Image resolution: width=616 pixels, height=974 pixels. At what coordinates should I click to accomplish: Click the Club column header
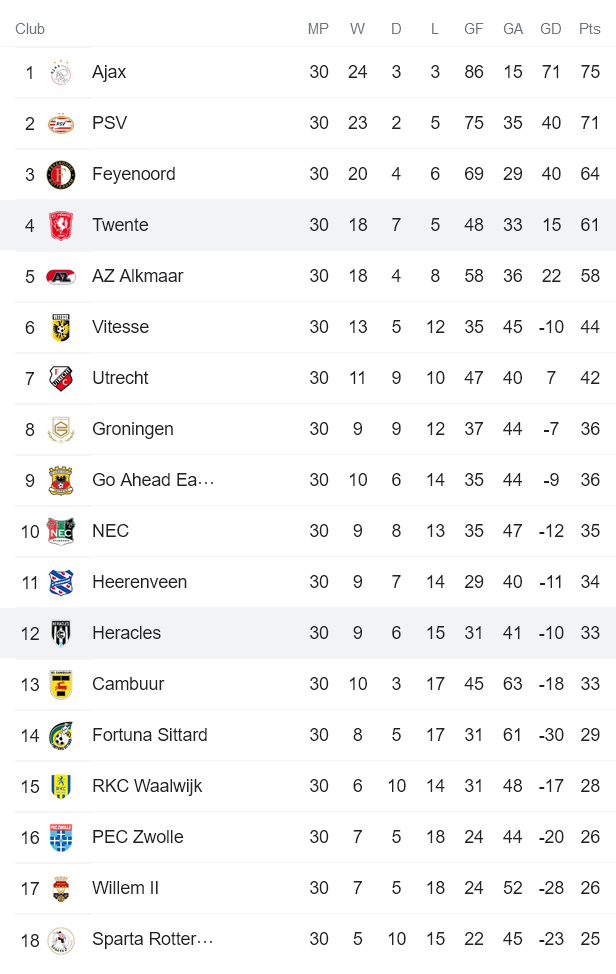30,29
